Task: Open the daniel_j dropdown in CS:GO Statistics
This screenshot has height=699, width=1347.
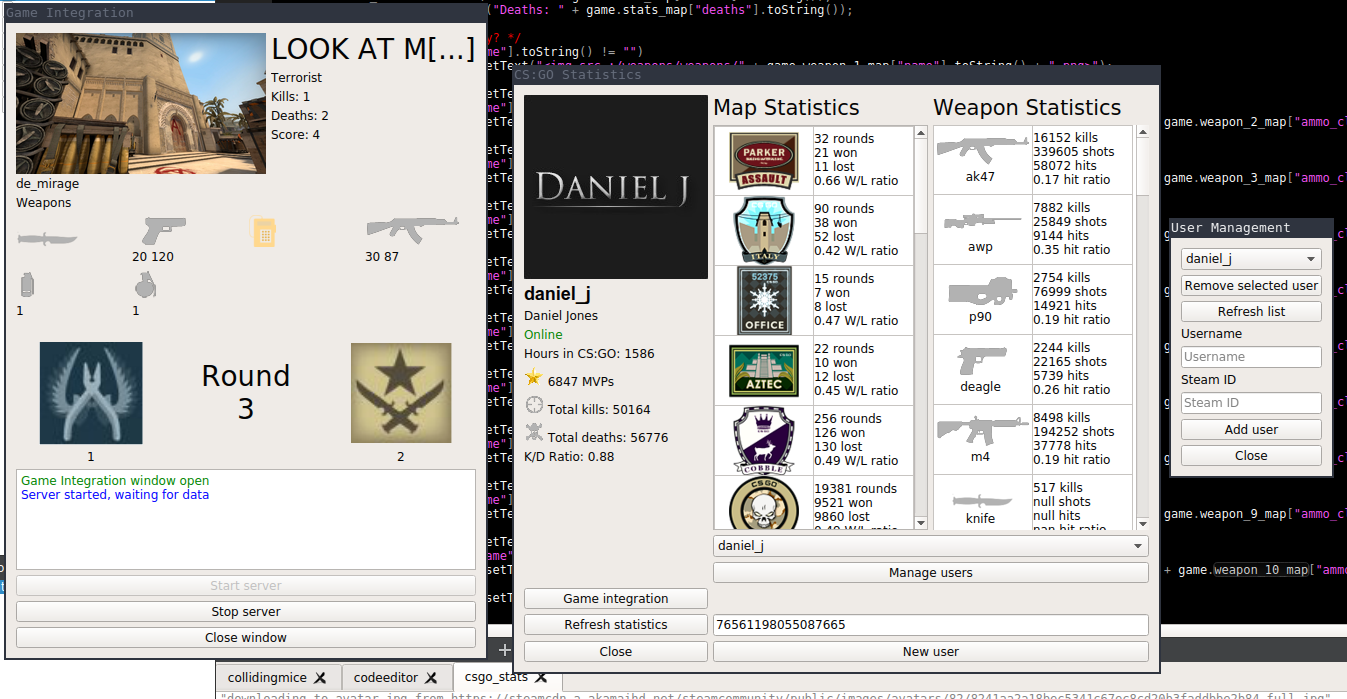Action: click(930, 546)
